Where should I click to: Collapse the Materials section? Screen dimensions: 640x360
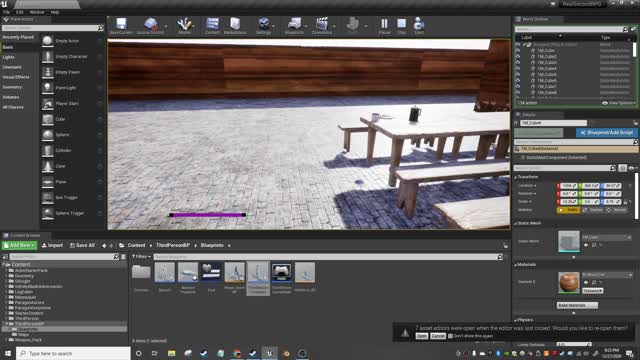tap(516, 264)
